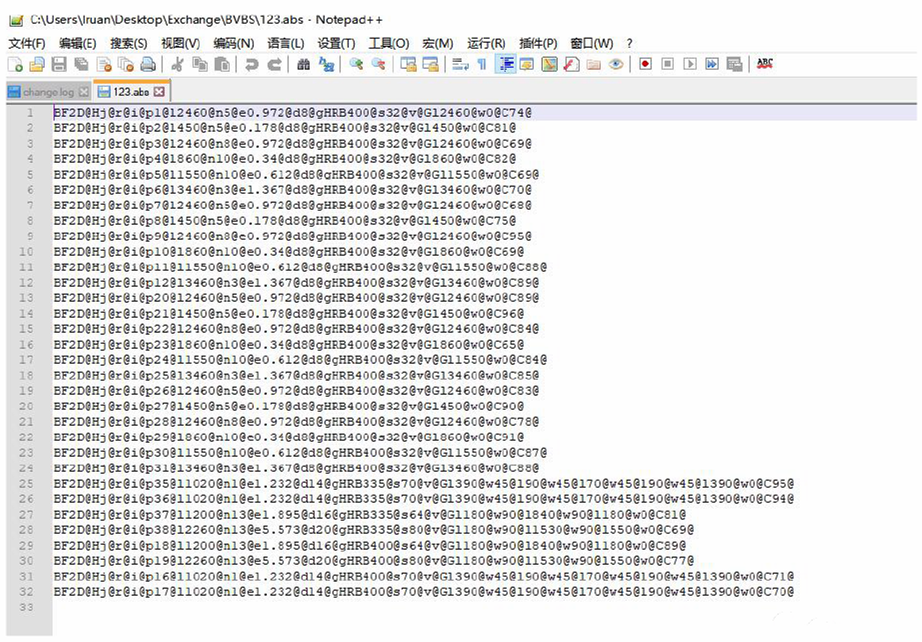The image size is (922, 642).
Task: Cut selected text with scissors icon
Action: click(x=176, y=64)
